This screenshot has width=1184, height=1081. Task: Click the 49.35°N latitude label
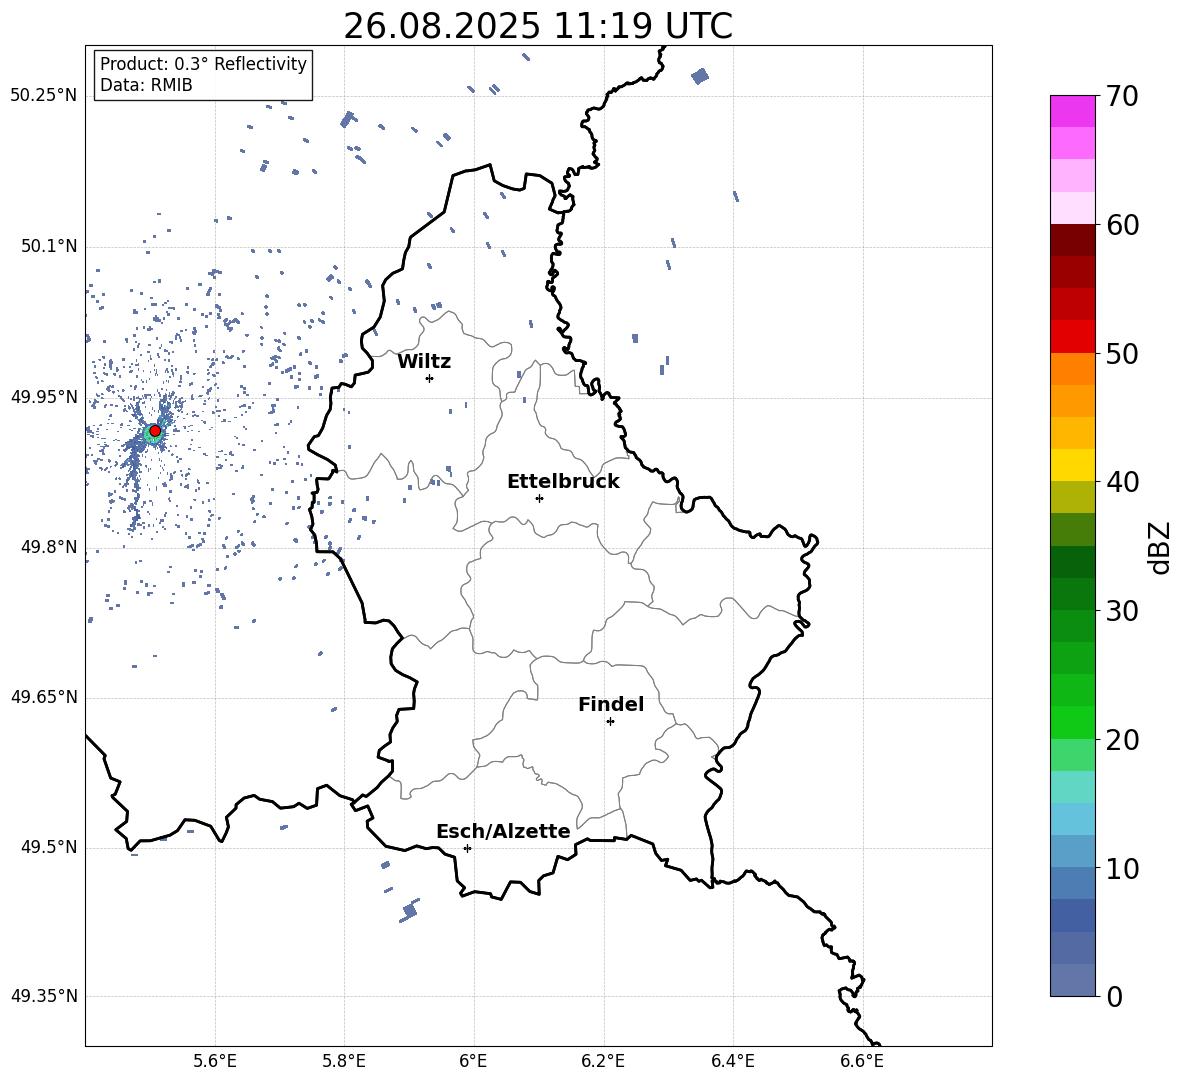pos(44,996)
